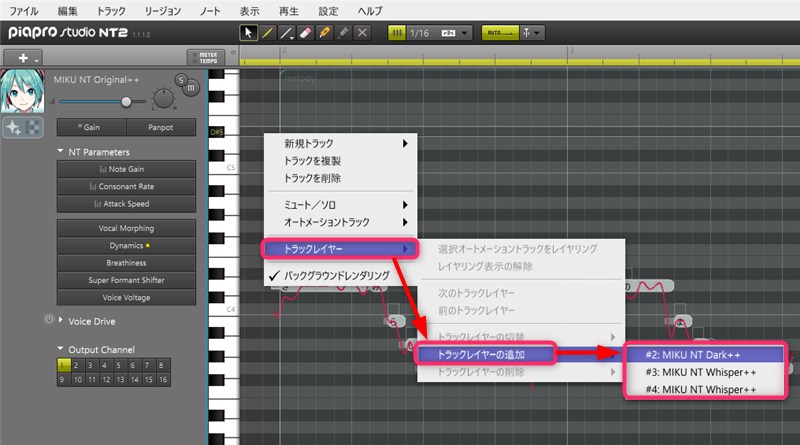Click the add track plus button
800x445 pixels.
point(23,58)
